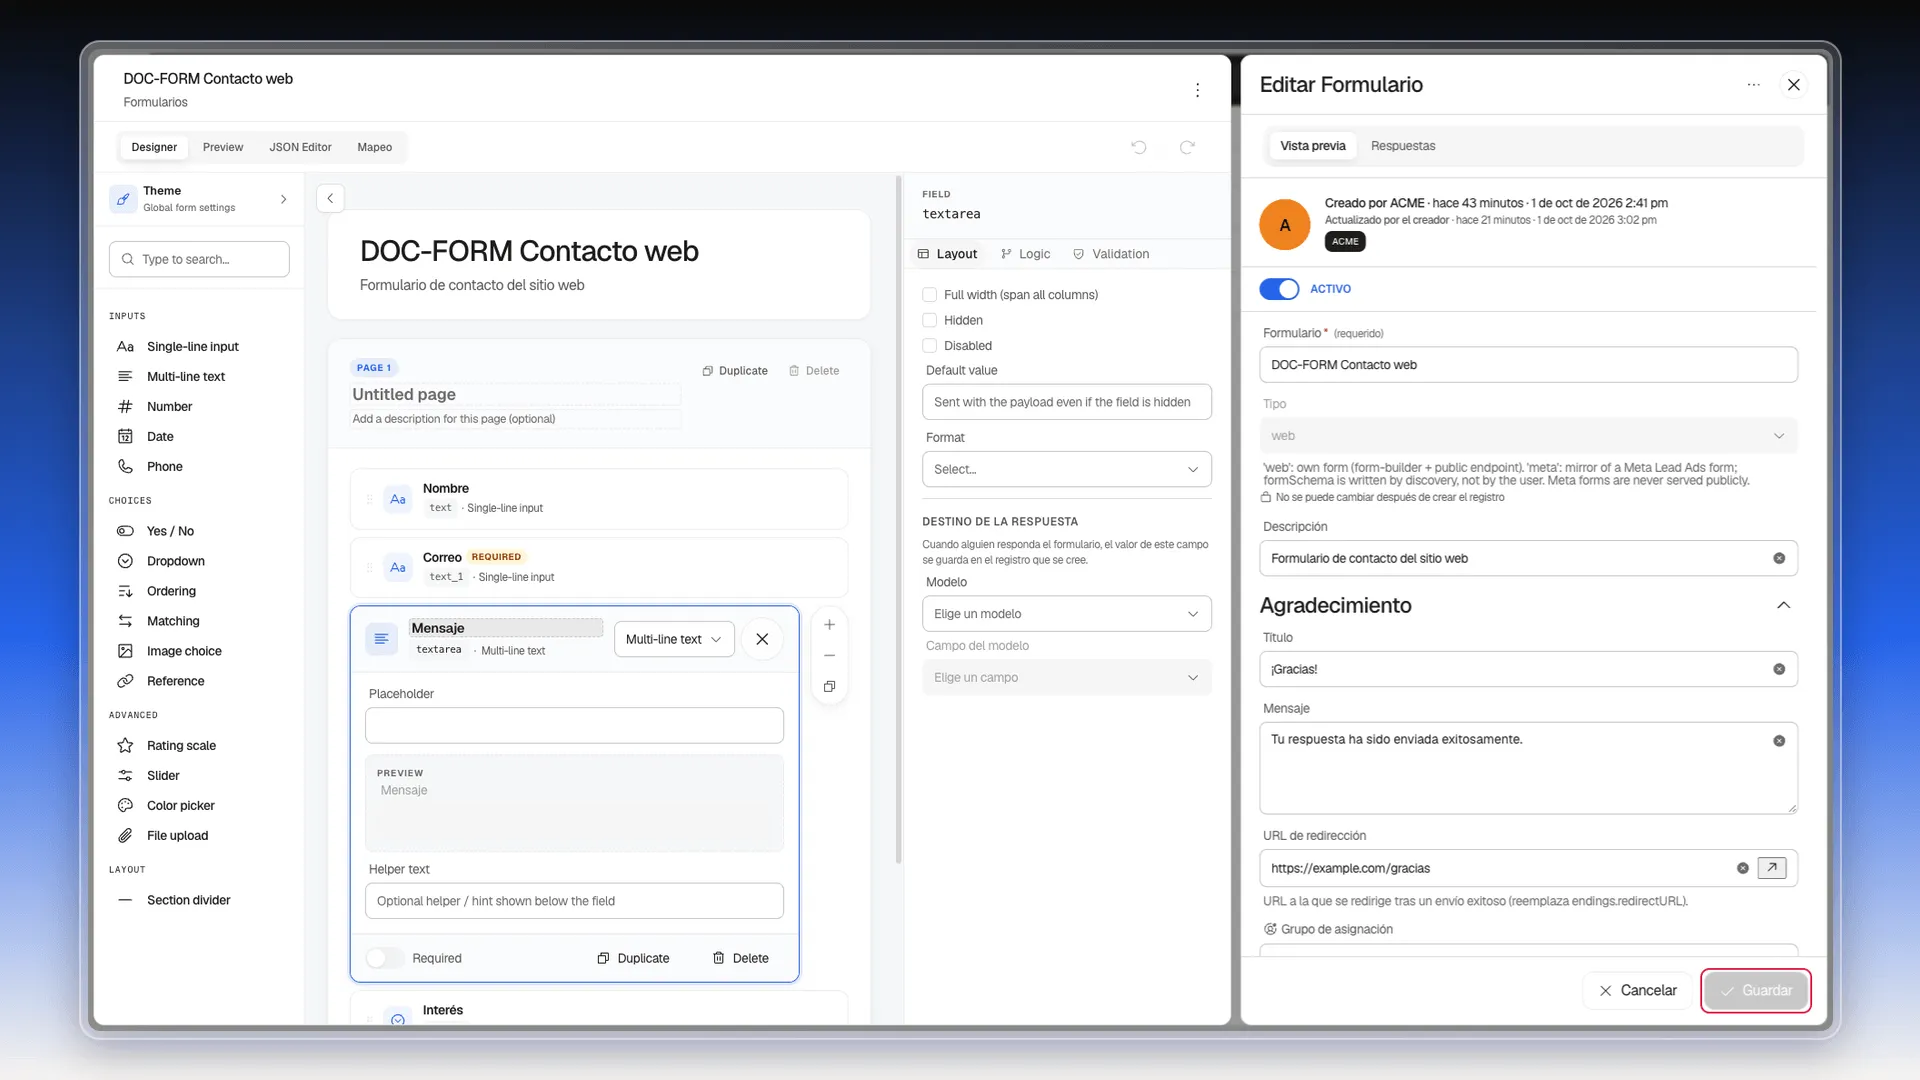Check the Disabled option
This screenshot has height=1080, width=1920.
(x=929, y=346)
